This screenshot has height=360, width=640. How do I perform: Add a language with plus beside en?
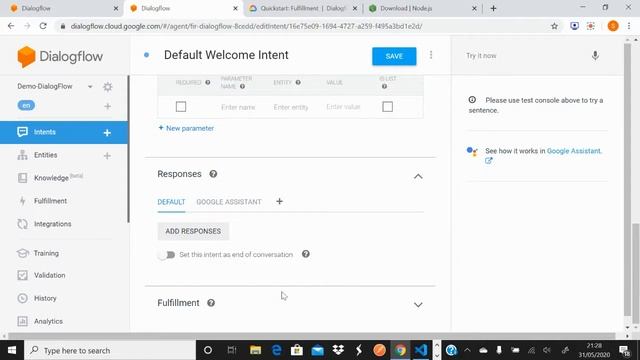point(107,106)
